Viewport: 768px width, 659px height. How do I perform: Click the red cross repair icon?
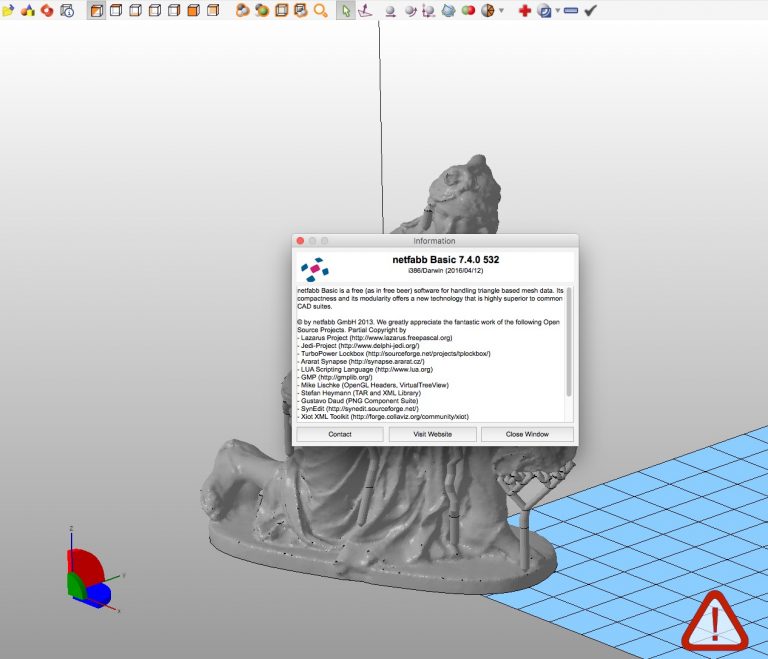tap(524, 11)
